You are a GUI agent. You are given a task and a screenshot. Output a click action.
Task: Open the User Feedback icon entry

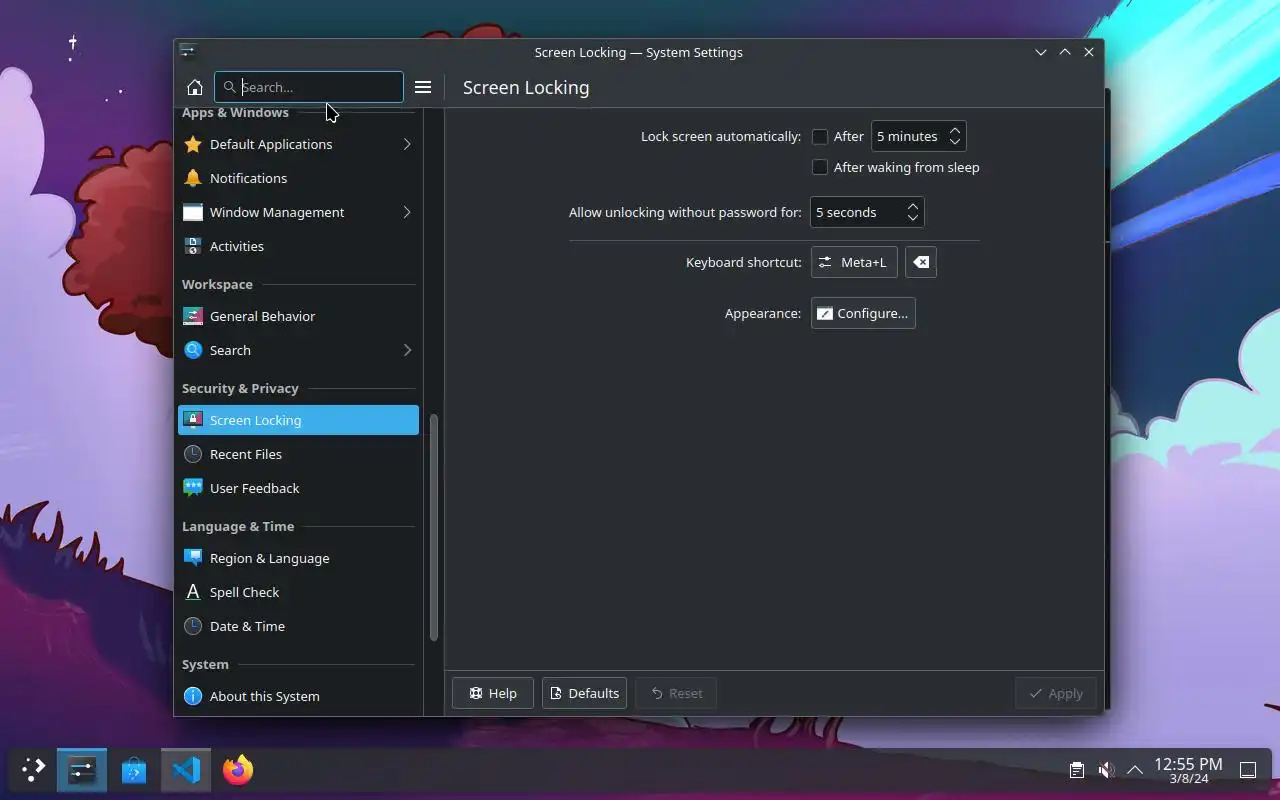pyautogui.click(x=193, y=488)
